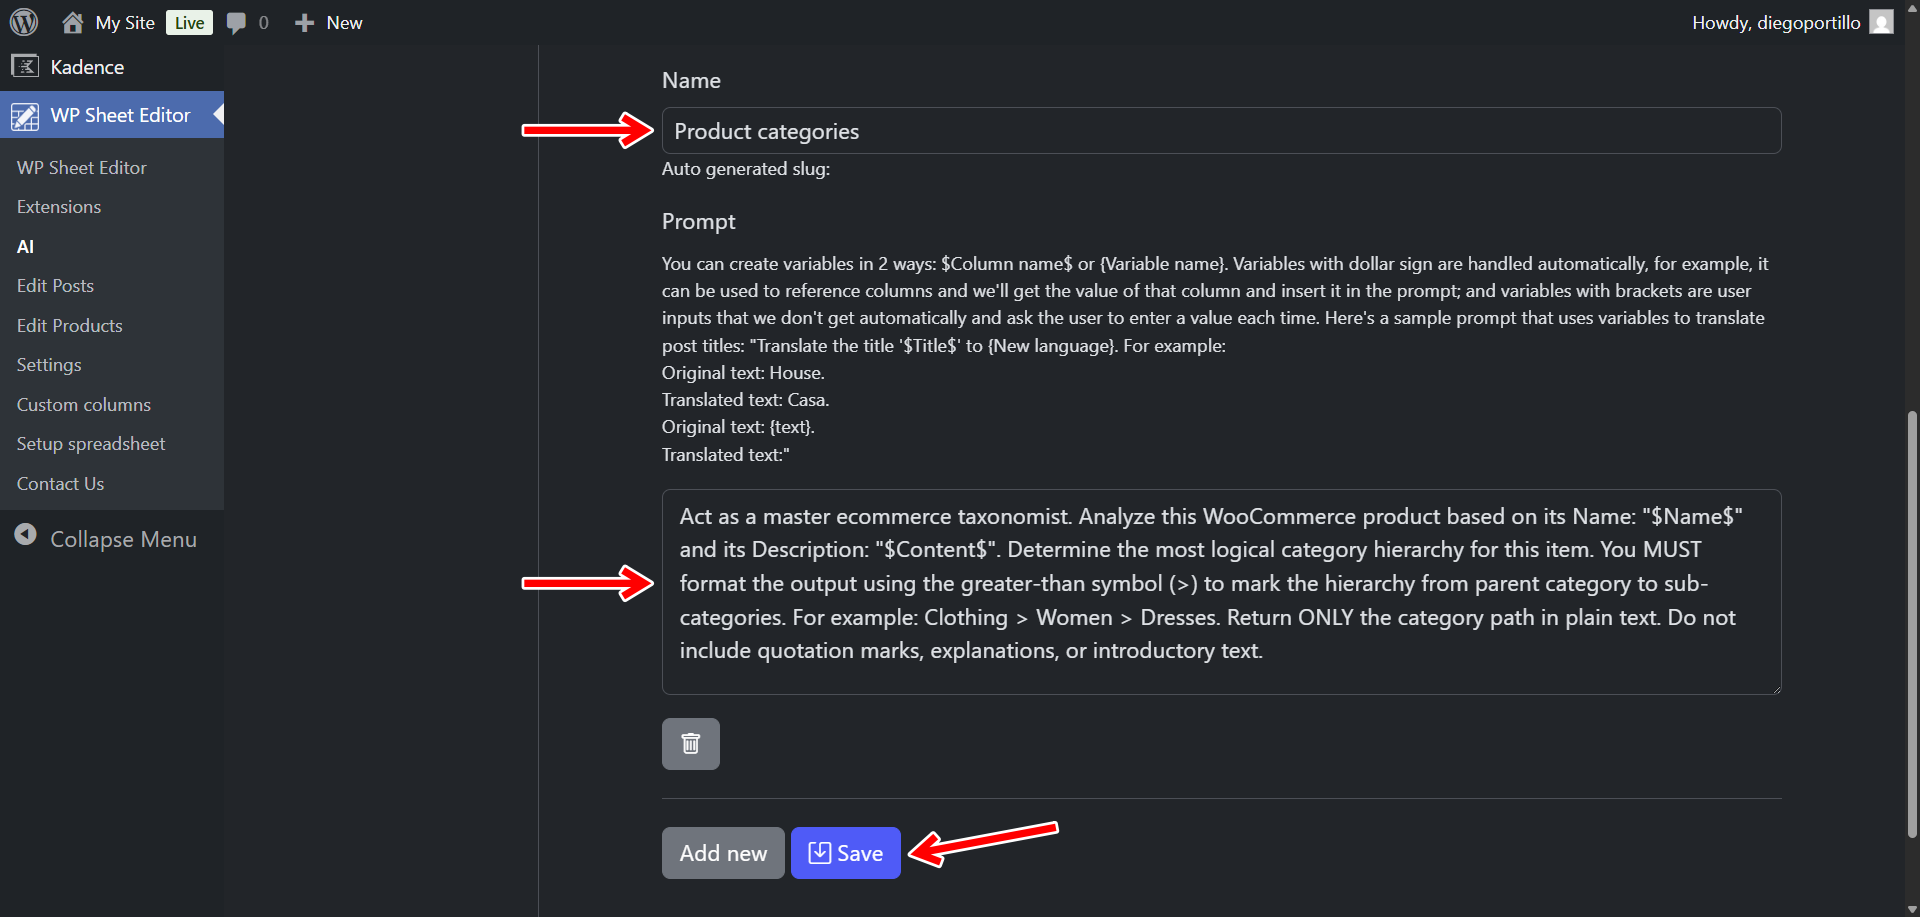
Task: Open Setup spreadsheet page
Action: [91, 444]
